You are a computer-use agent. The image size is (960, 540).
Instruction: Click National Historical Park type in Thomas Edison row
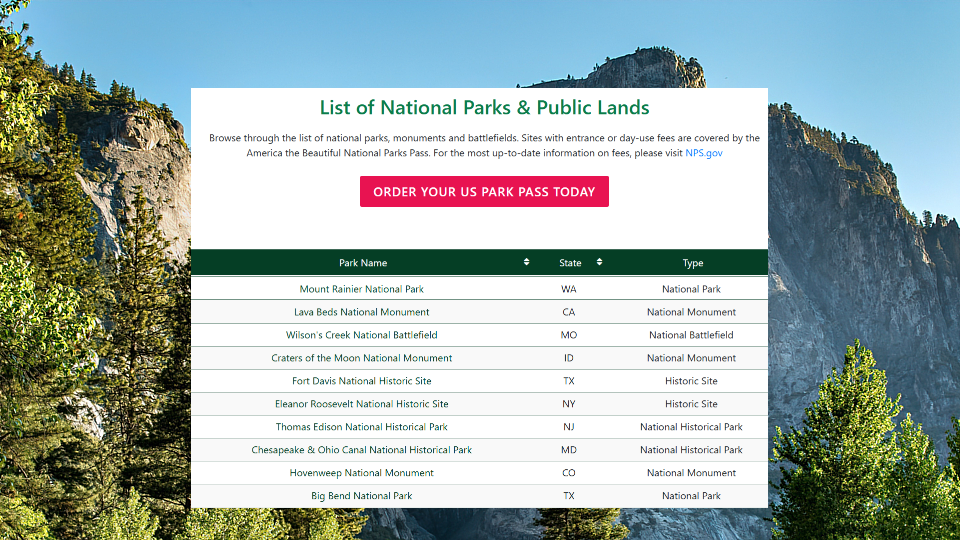point(691,427)
